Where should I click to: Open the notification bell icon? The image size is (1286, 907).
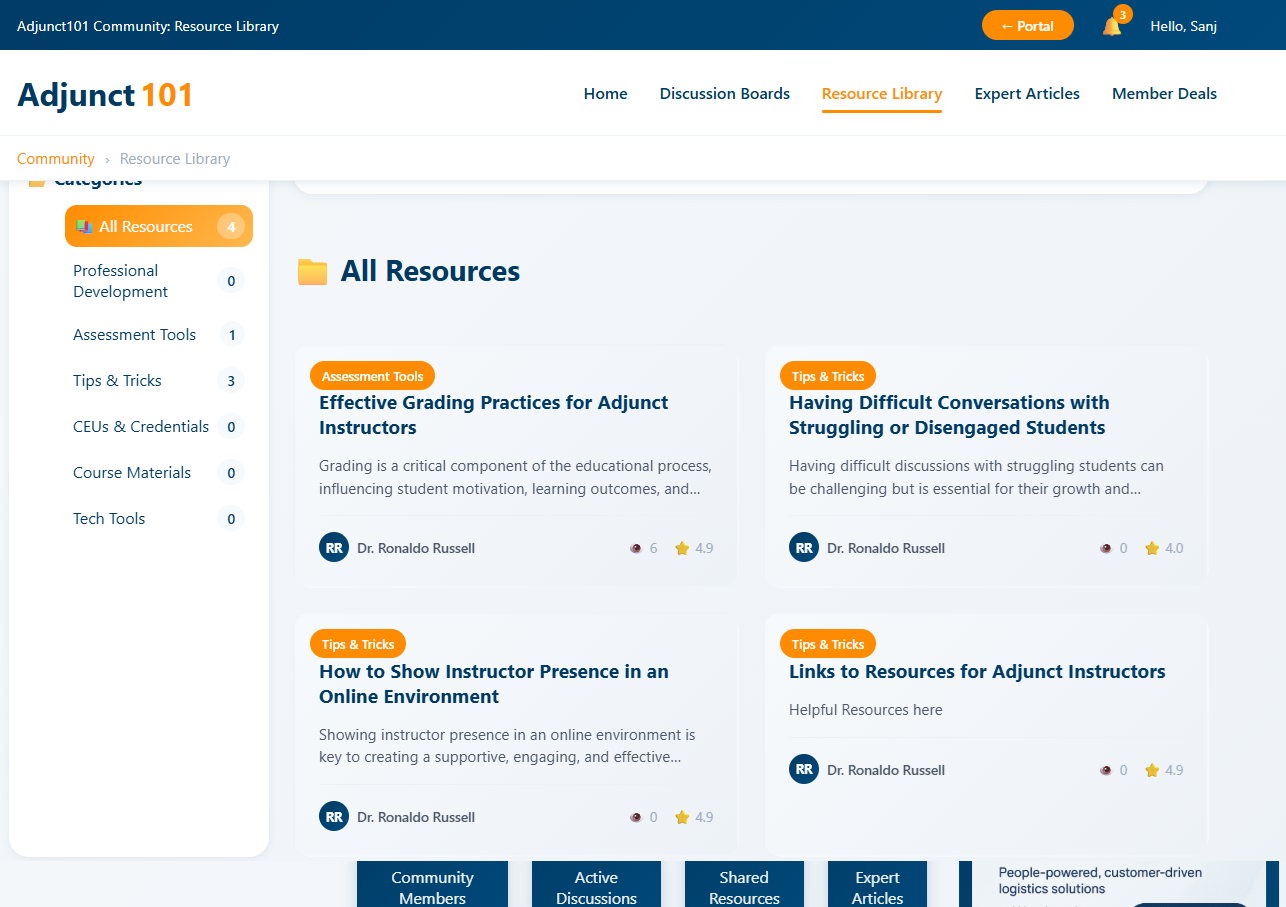[1113, 25]
